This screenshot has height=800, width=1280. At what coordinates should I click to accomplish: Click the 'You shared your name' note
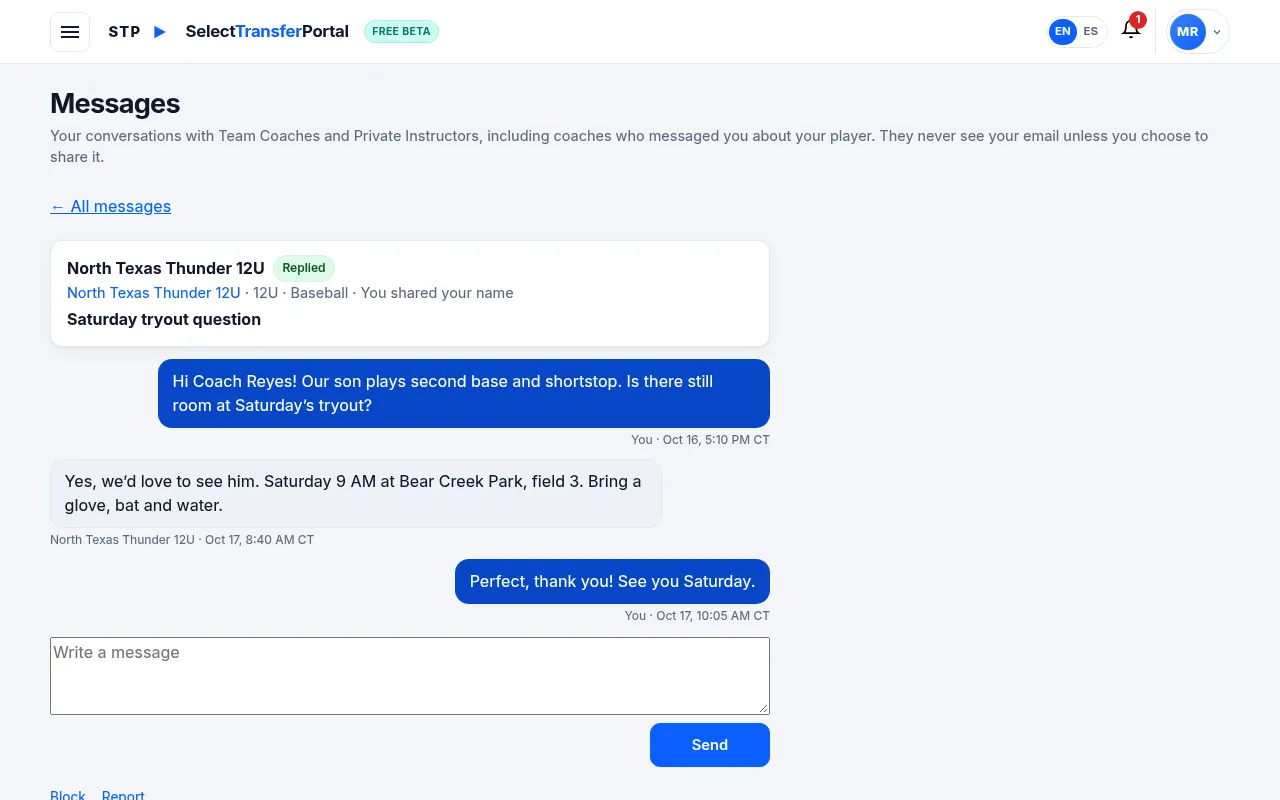click(437, 293)
